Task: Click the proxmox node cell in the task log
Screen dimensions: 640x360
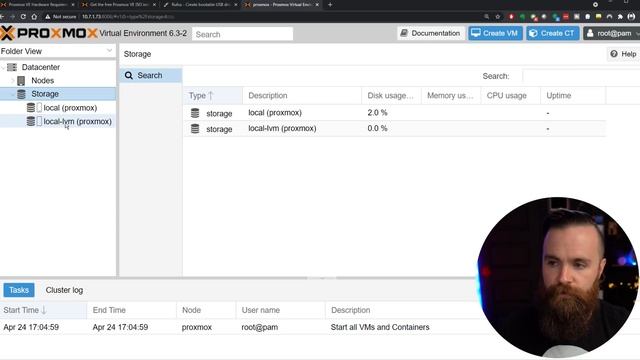Action: point(197,327)
